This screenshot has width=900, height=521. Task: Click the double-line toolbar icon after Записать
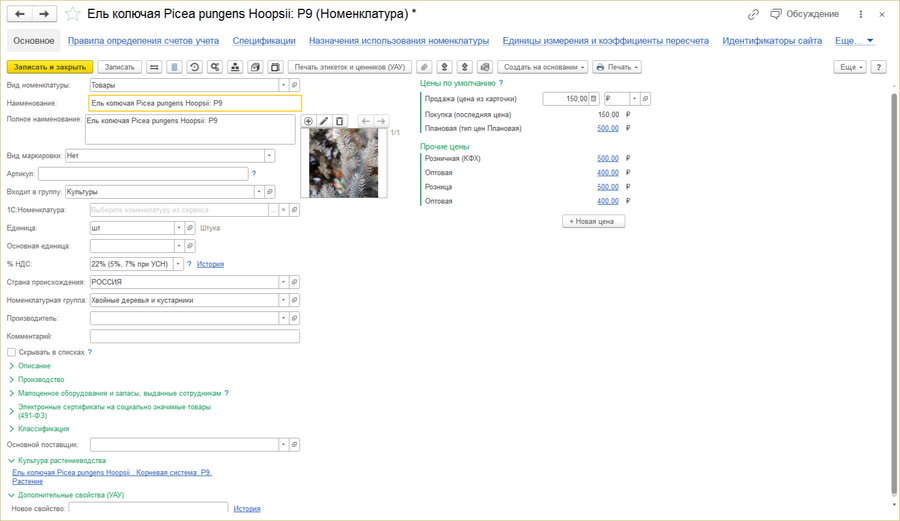pos(154,67)
